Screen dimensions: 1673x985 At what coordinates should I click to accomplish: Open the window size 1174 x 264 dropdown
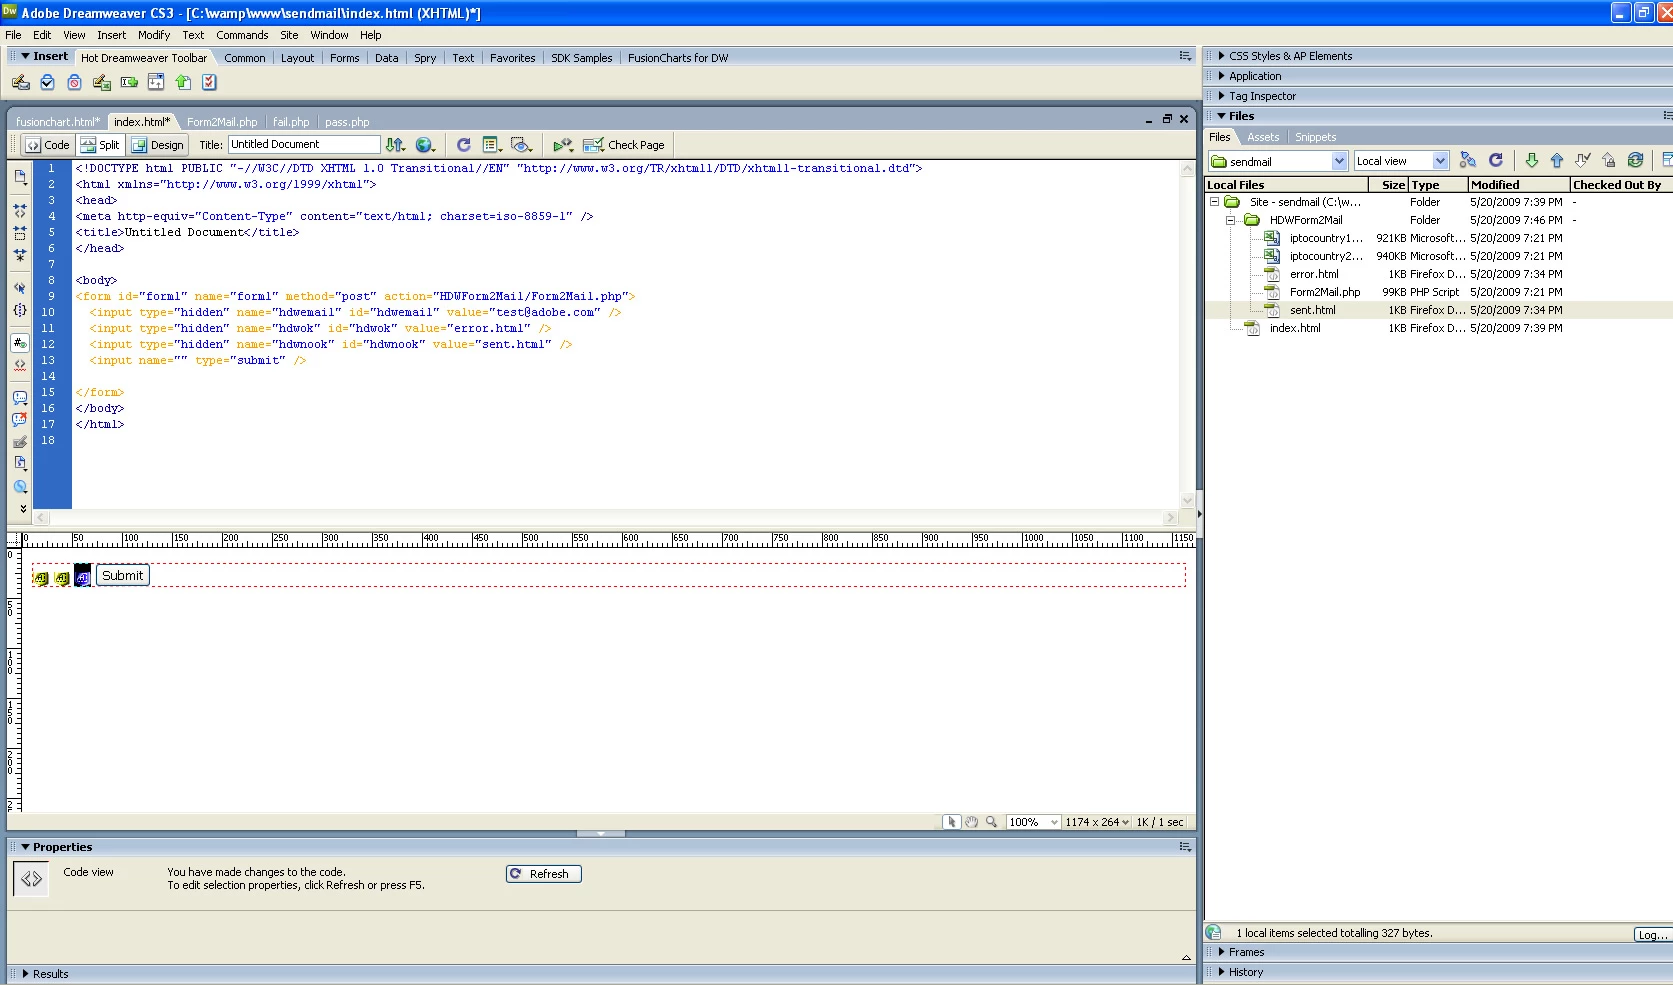coord(1097,822)
